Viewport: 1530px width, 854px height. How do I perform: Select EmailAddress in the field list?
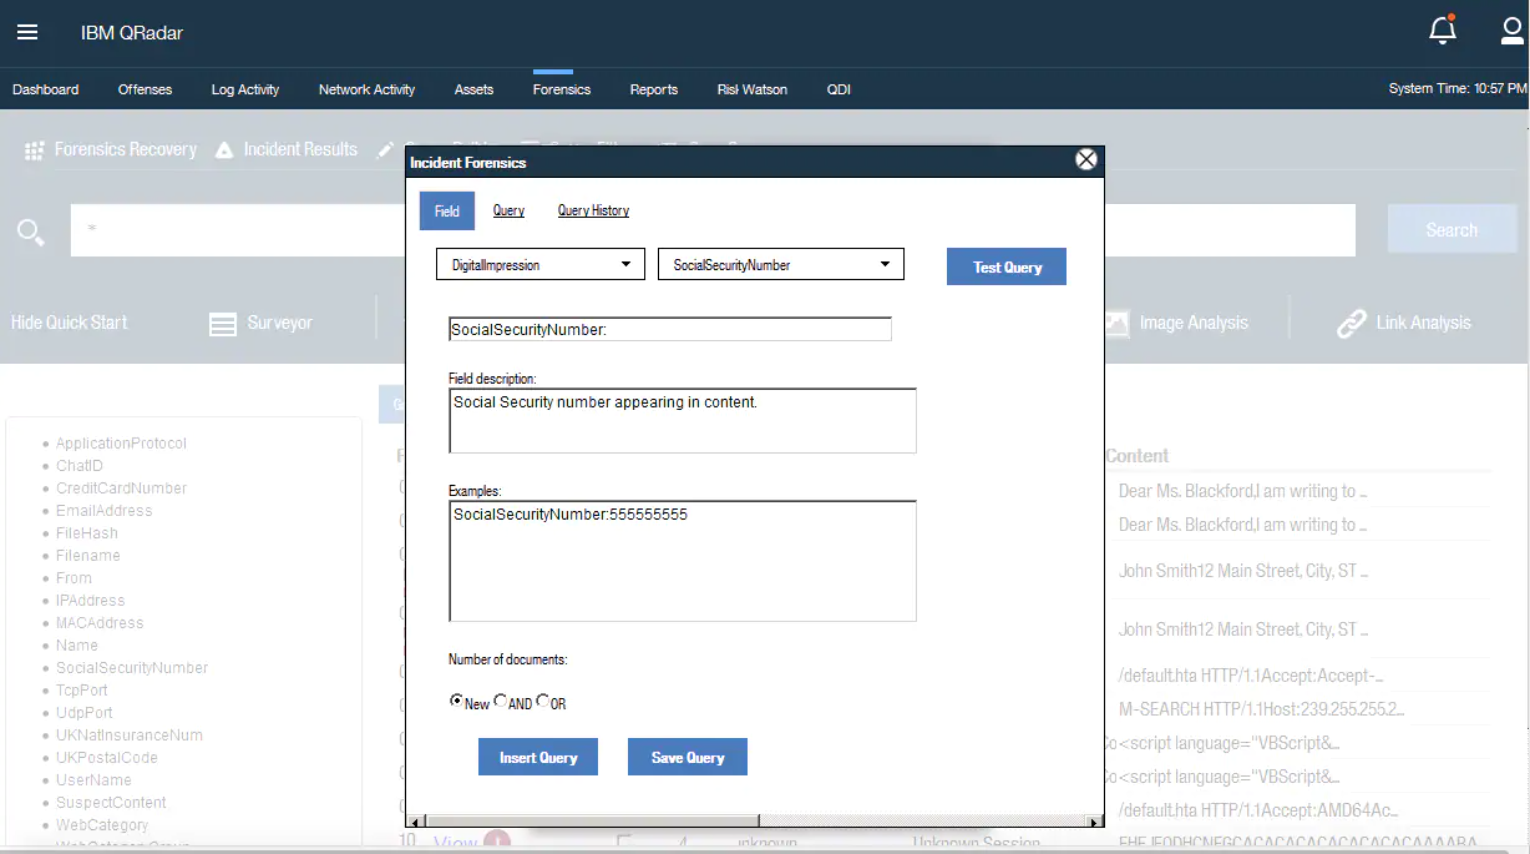[104, 511]
